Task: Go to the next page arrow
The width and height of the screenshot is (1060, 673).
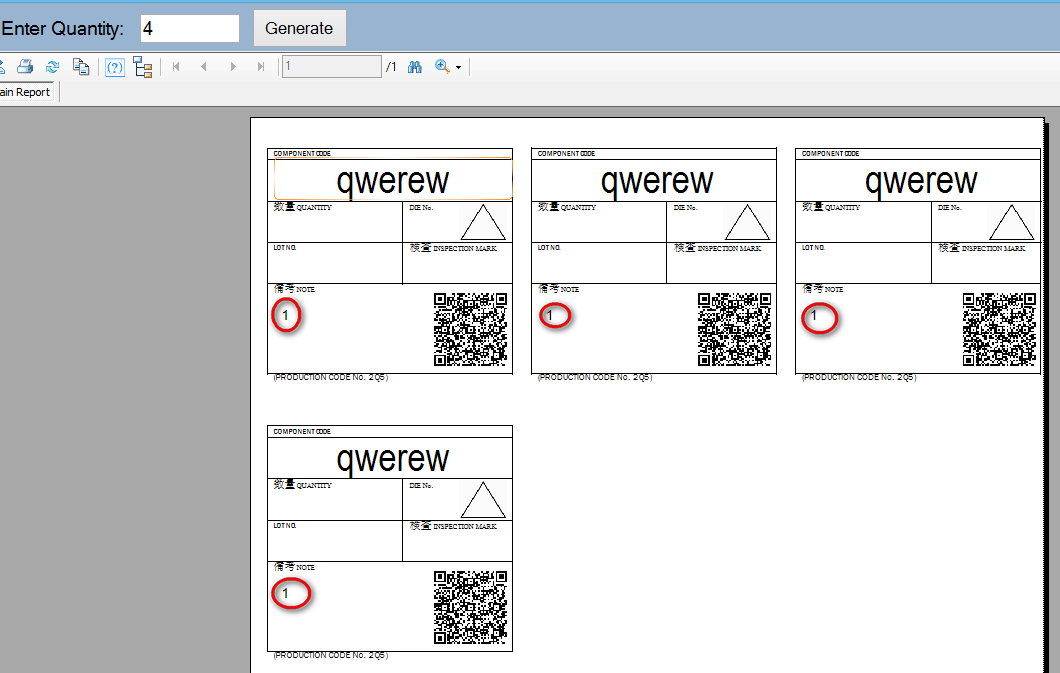Action: point(233,66)
